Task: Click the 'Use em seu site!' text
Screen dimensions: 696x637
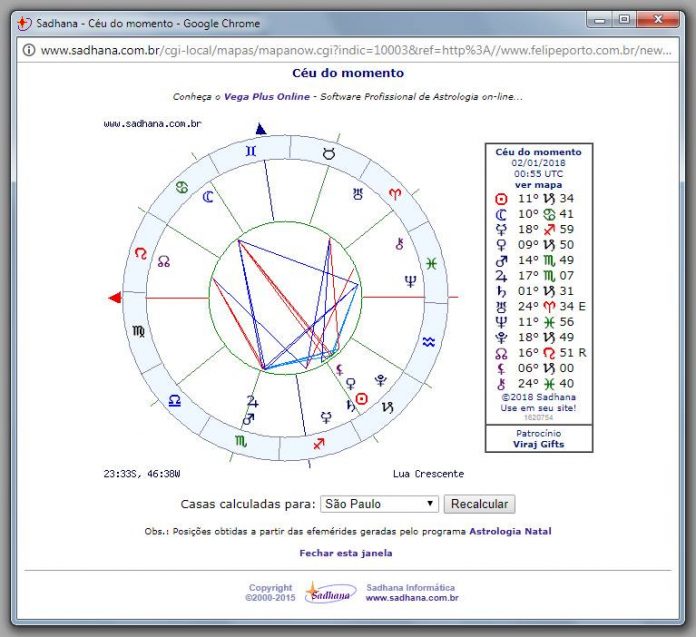Action: [x=538, y=408]
